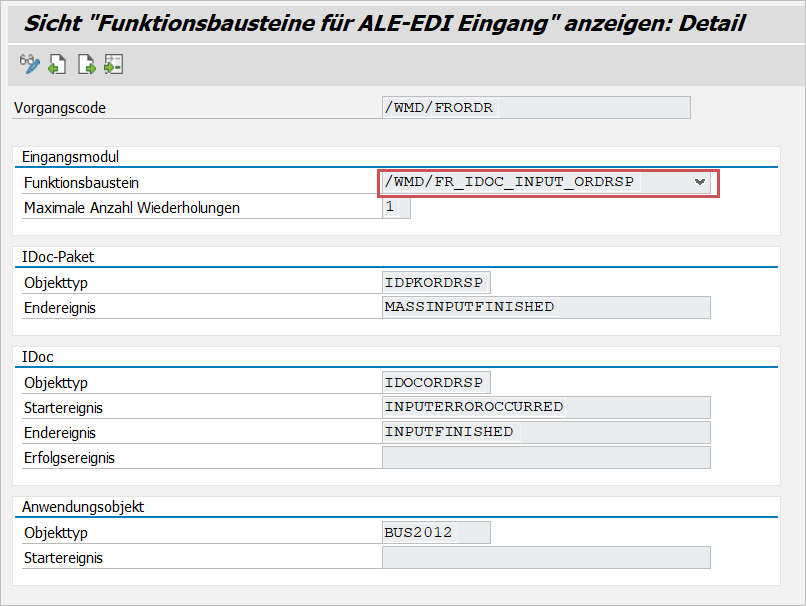Click the IDoc-Paket group header

point(58,257)
